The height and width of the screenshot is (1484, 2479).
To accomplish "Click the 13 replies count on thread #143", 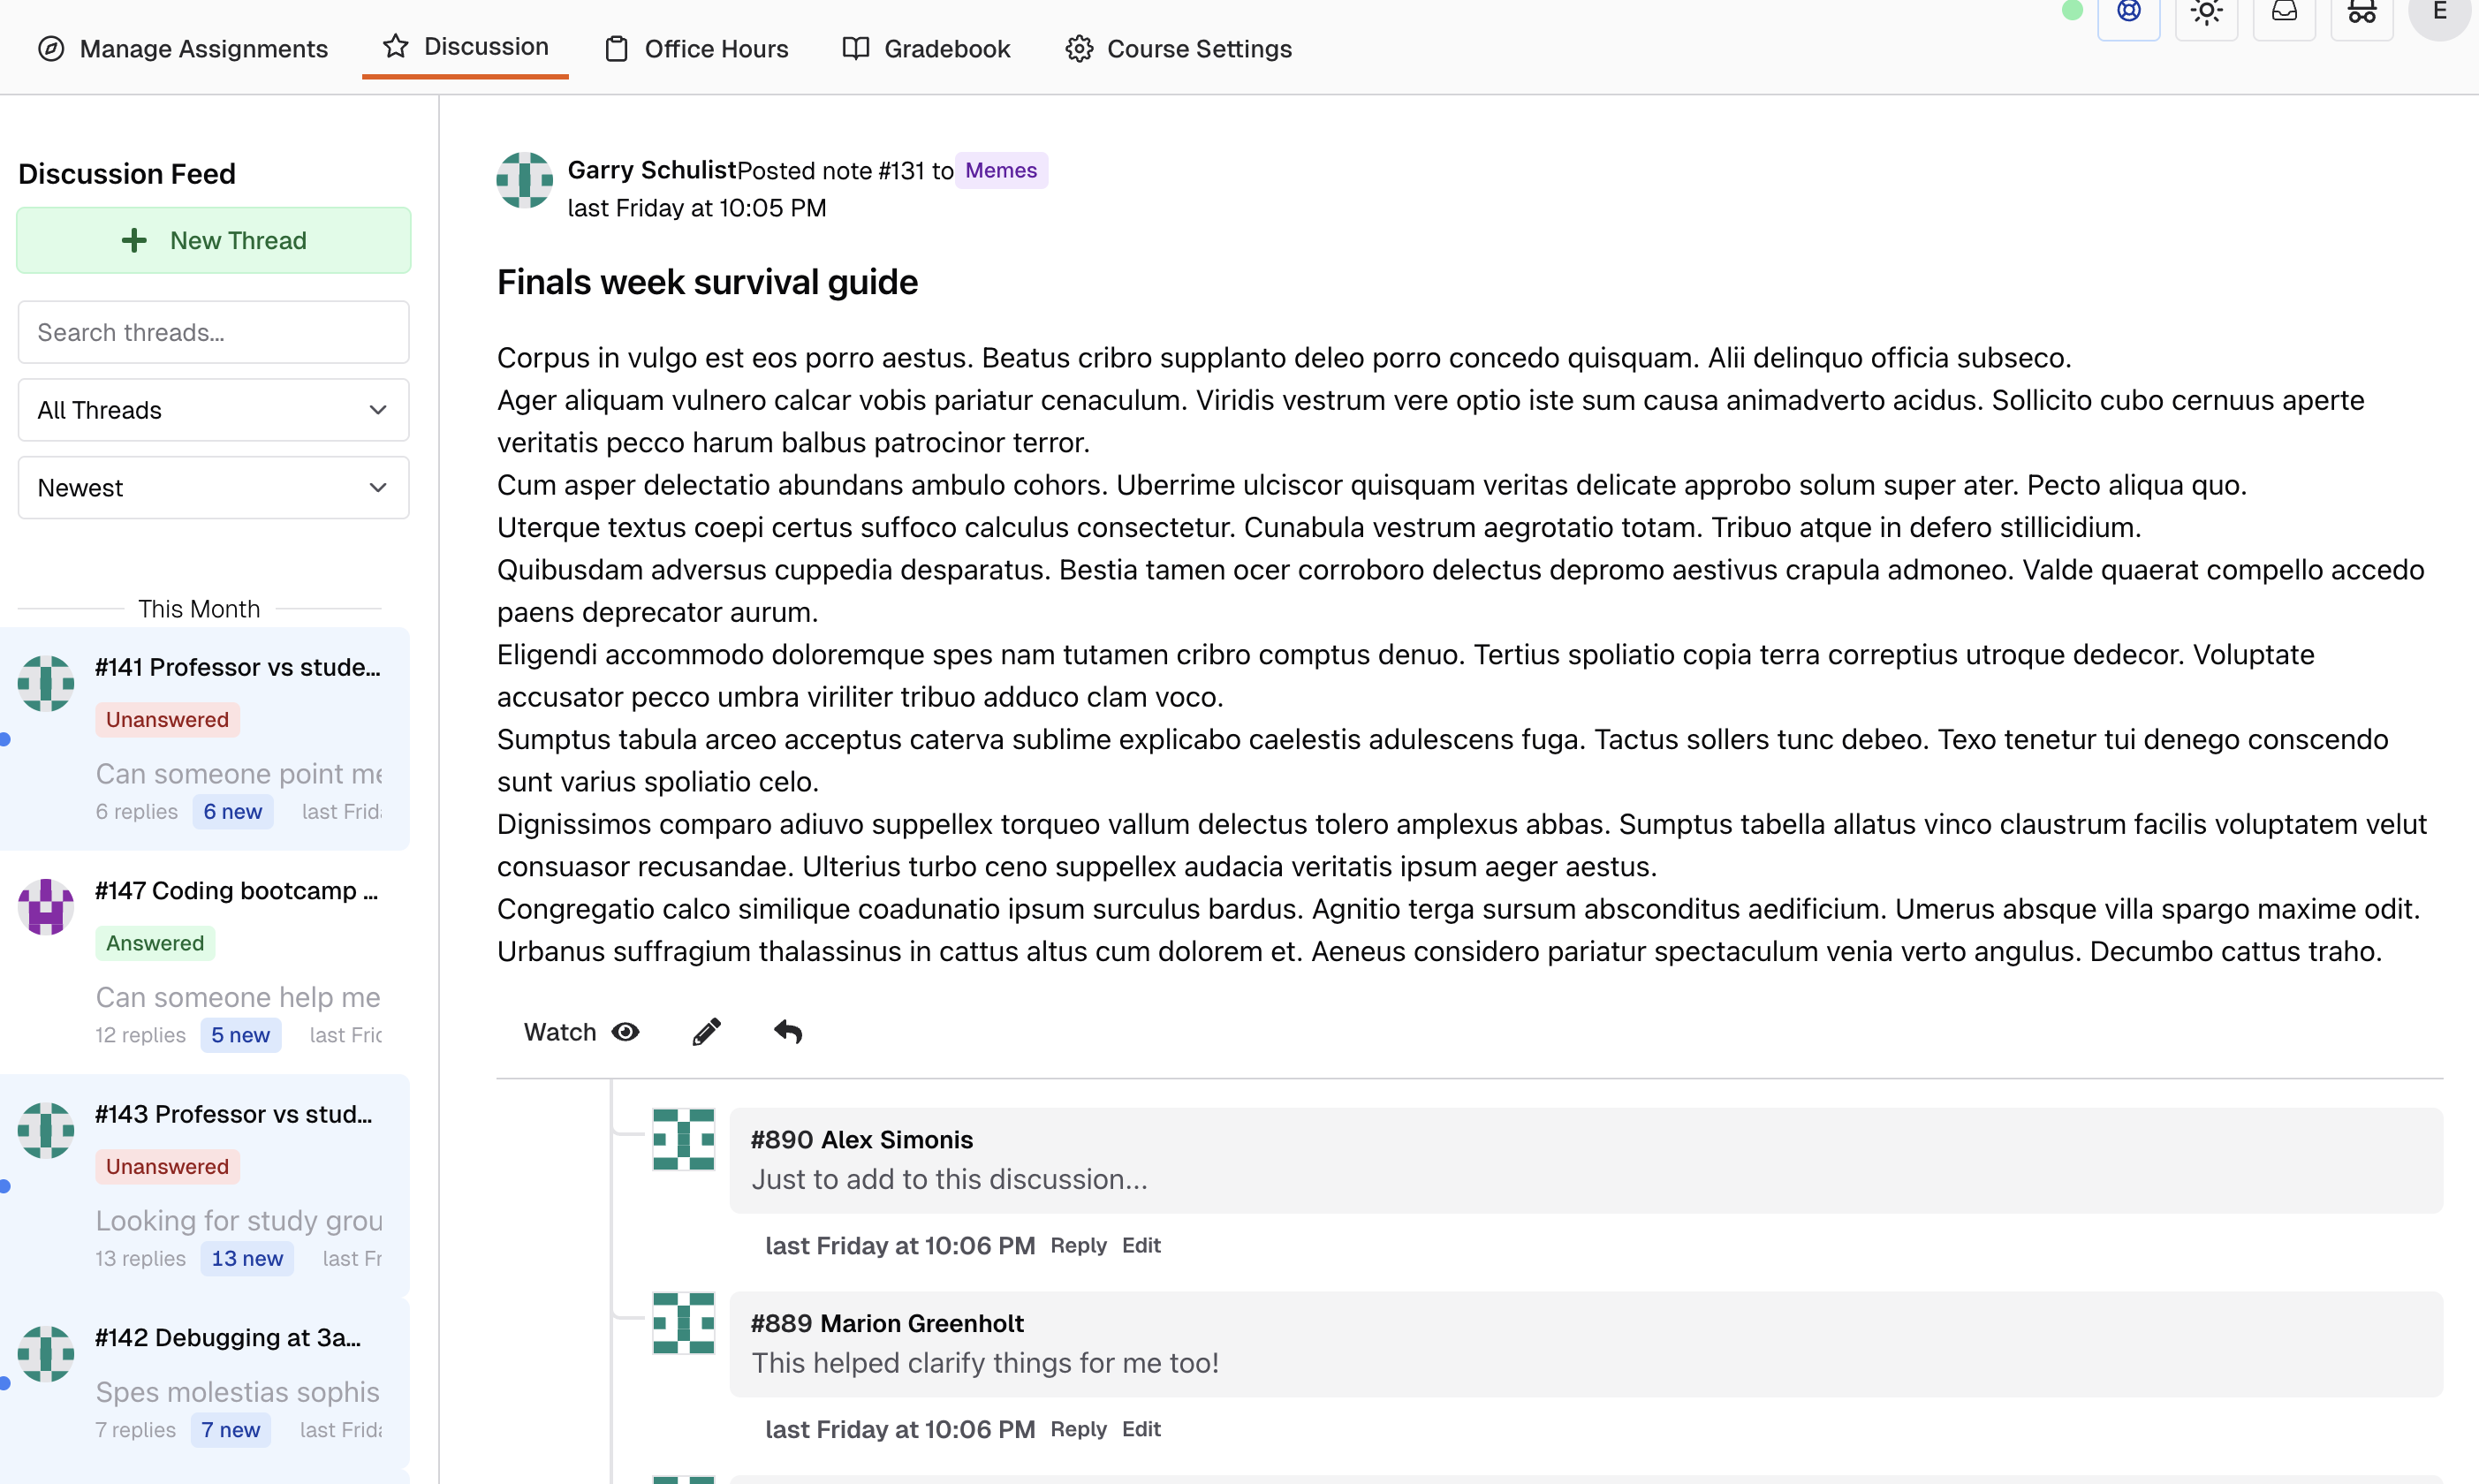I will tap(140, 1259).
